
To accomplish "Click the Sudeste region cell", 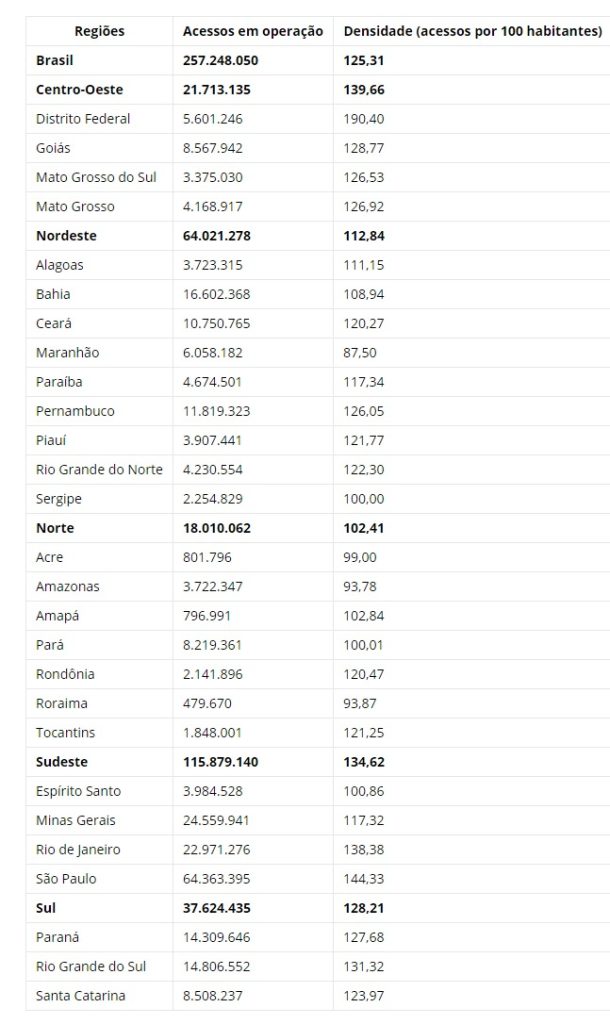I will 64,762.
